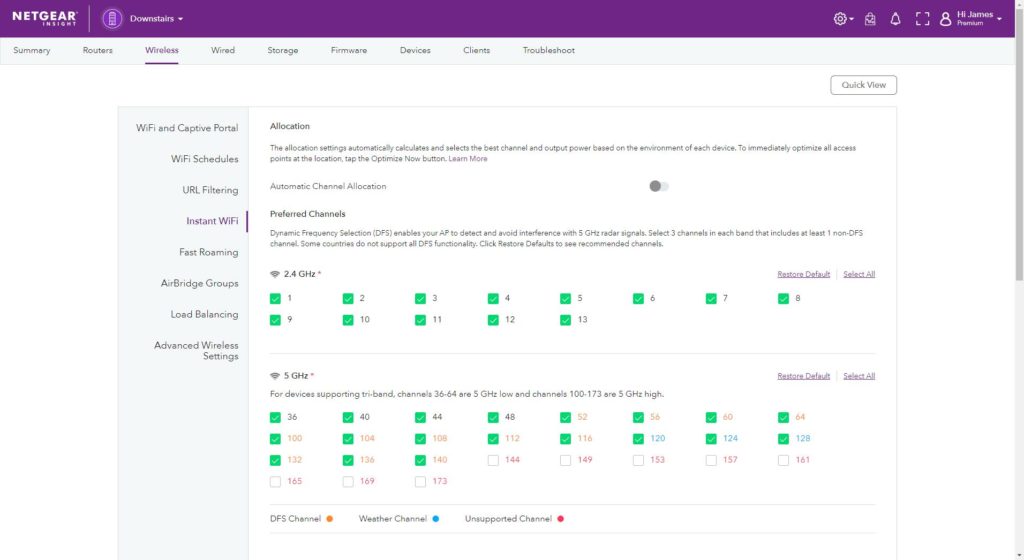Expand the Hi James account dropdown arrow
The height and width of the screenshot is (560, 1024).
tap(999, 19)
